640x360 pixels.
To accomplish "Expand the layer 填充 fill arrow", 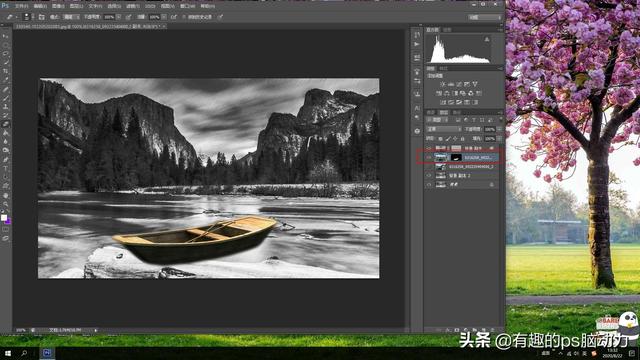I will click(499, 139).
